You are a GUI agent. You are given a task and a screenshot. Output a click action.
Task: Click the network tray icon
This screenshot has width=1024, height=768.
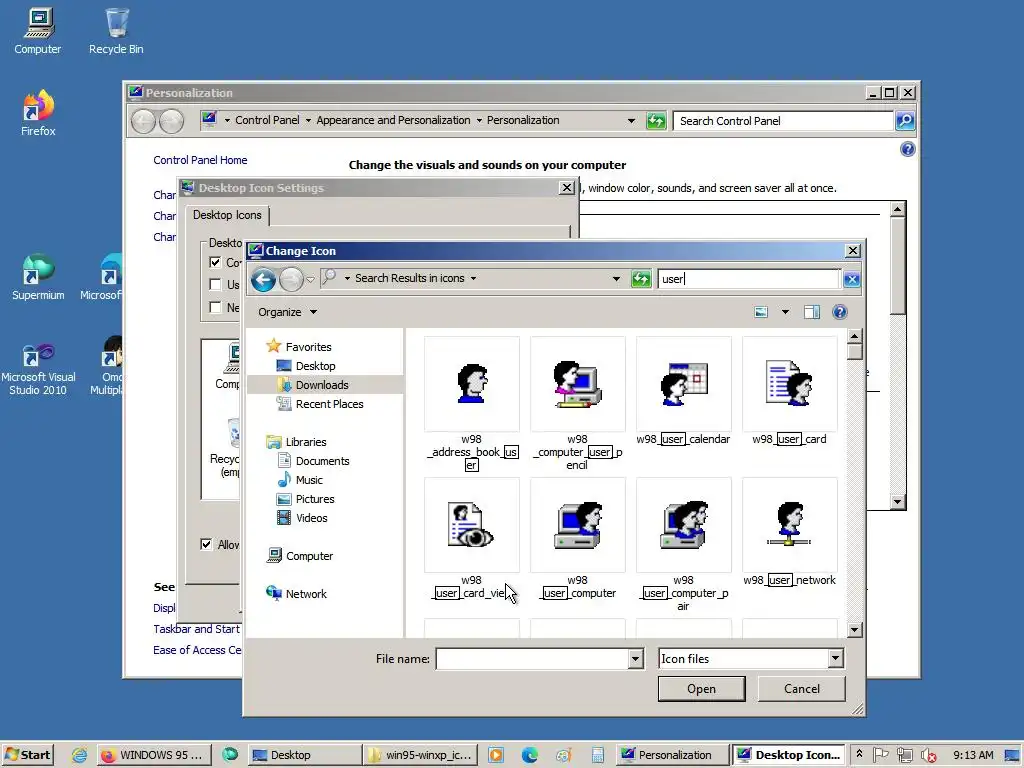point(904,756)
